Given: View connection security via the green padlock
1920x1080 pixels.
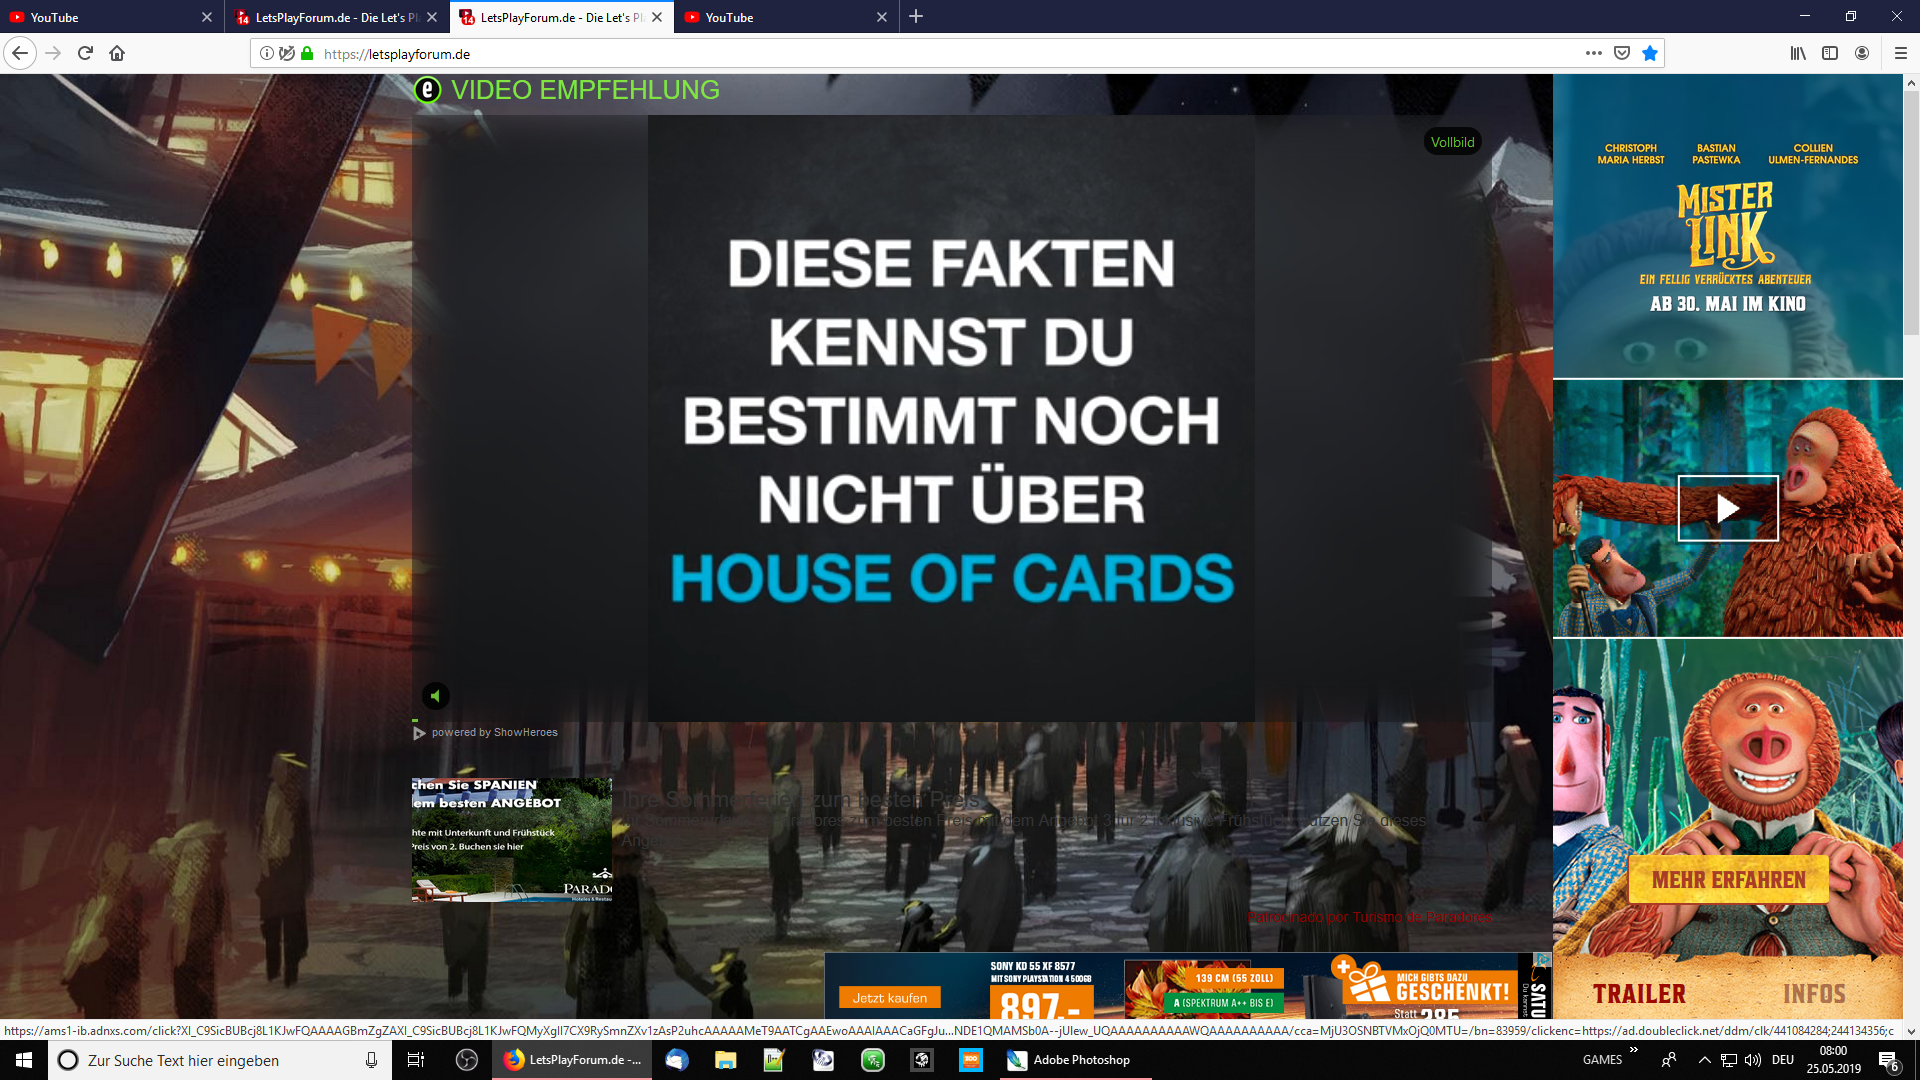Looking at the screenshot, I should [307, 53].
